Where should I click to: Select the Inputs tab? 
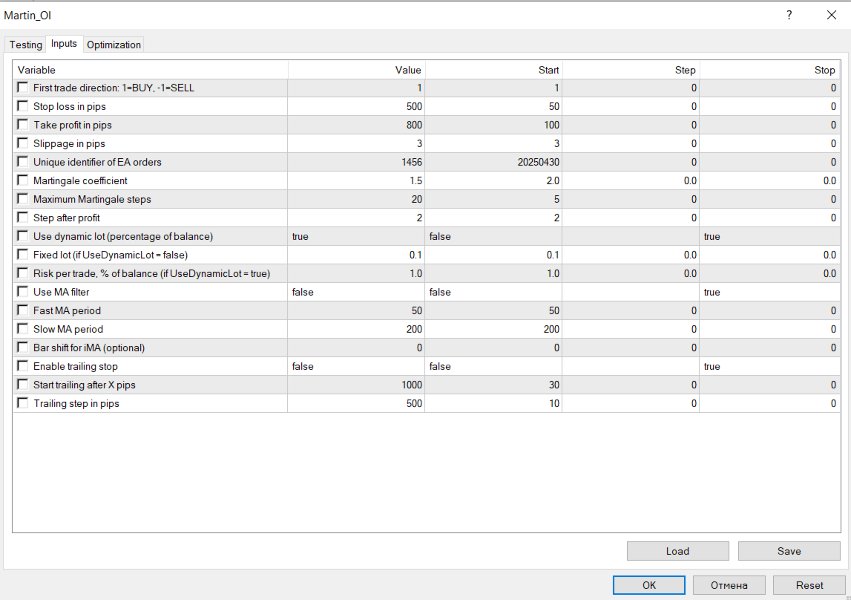[64, 43]
